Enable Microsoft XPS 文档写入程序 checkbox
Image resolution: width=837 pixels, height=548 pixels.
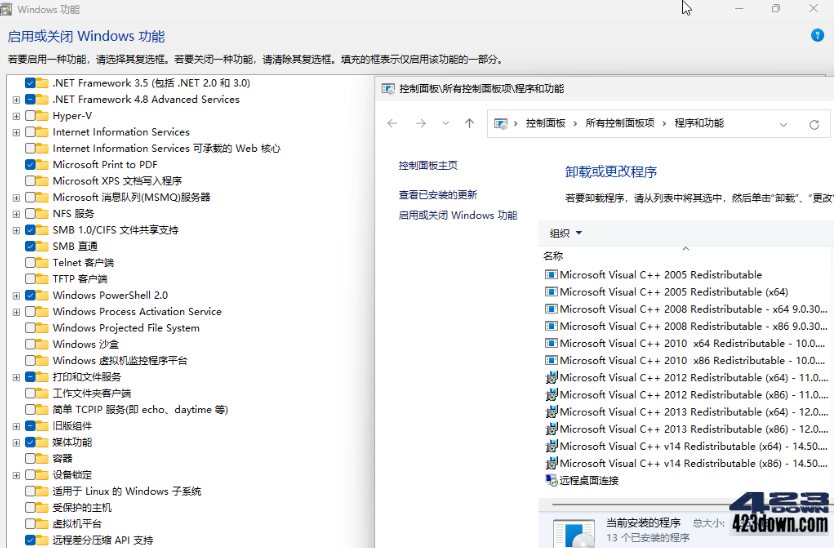point(30,181)
